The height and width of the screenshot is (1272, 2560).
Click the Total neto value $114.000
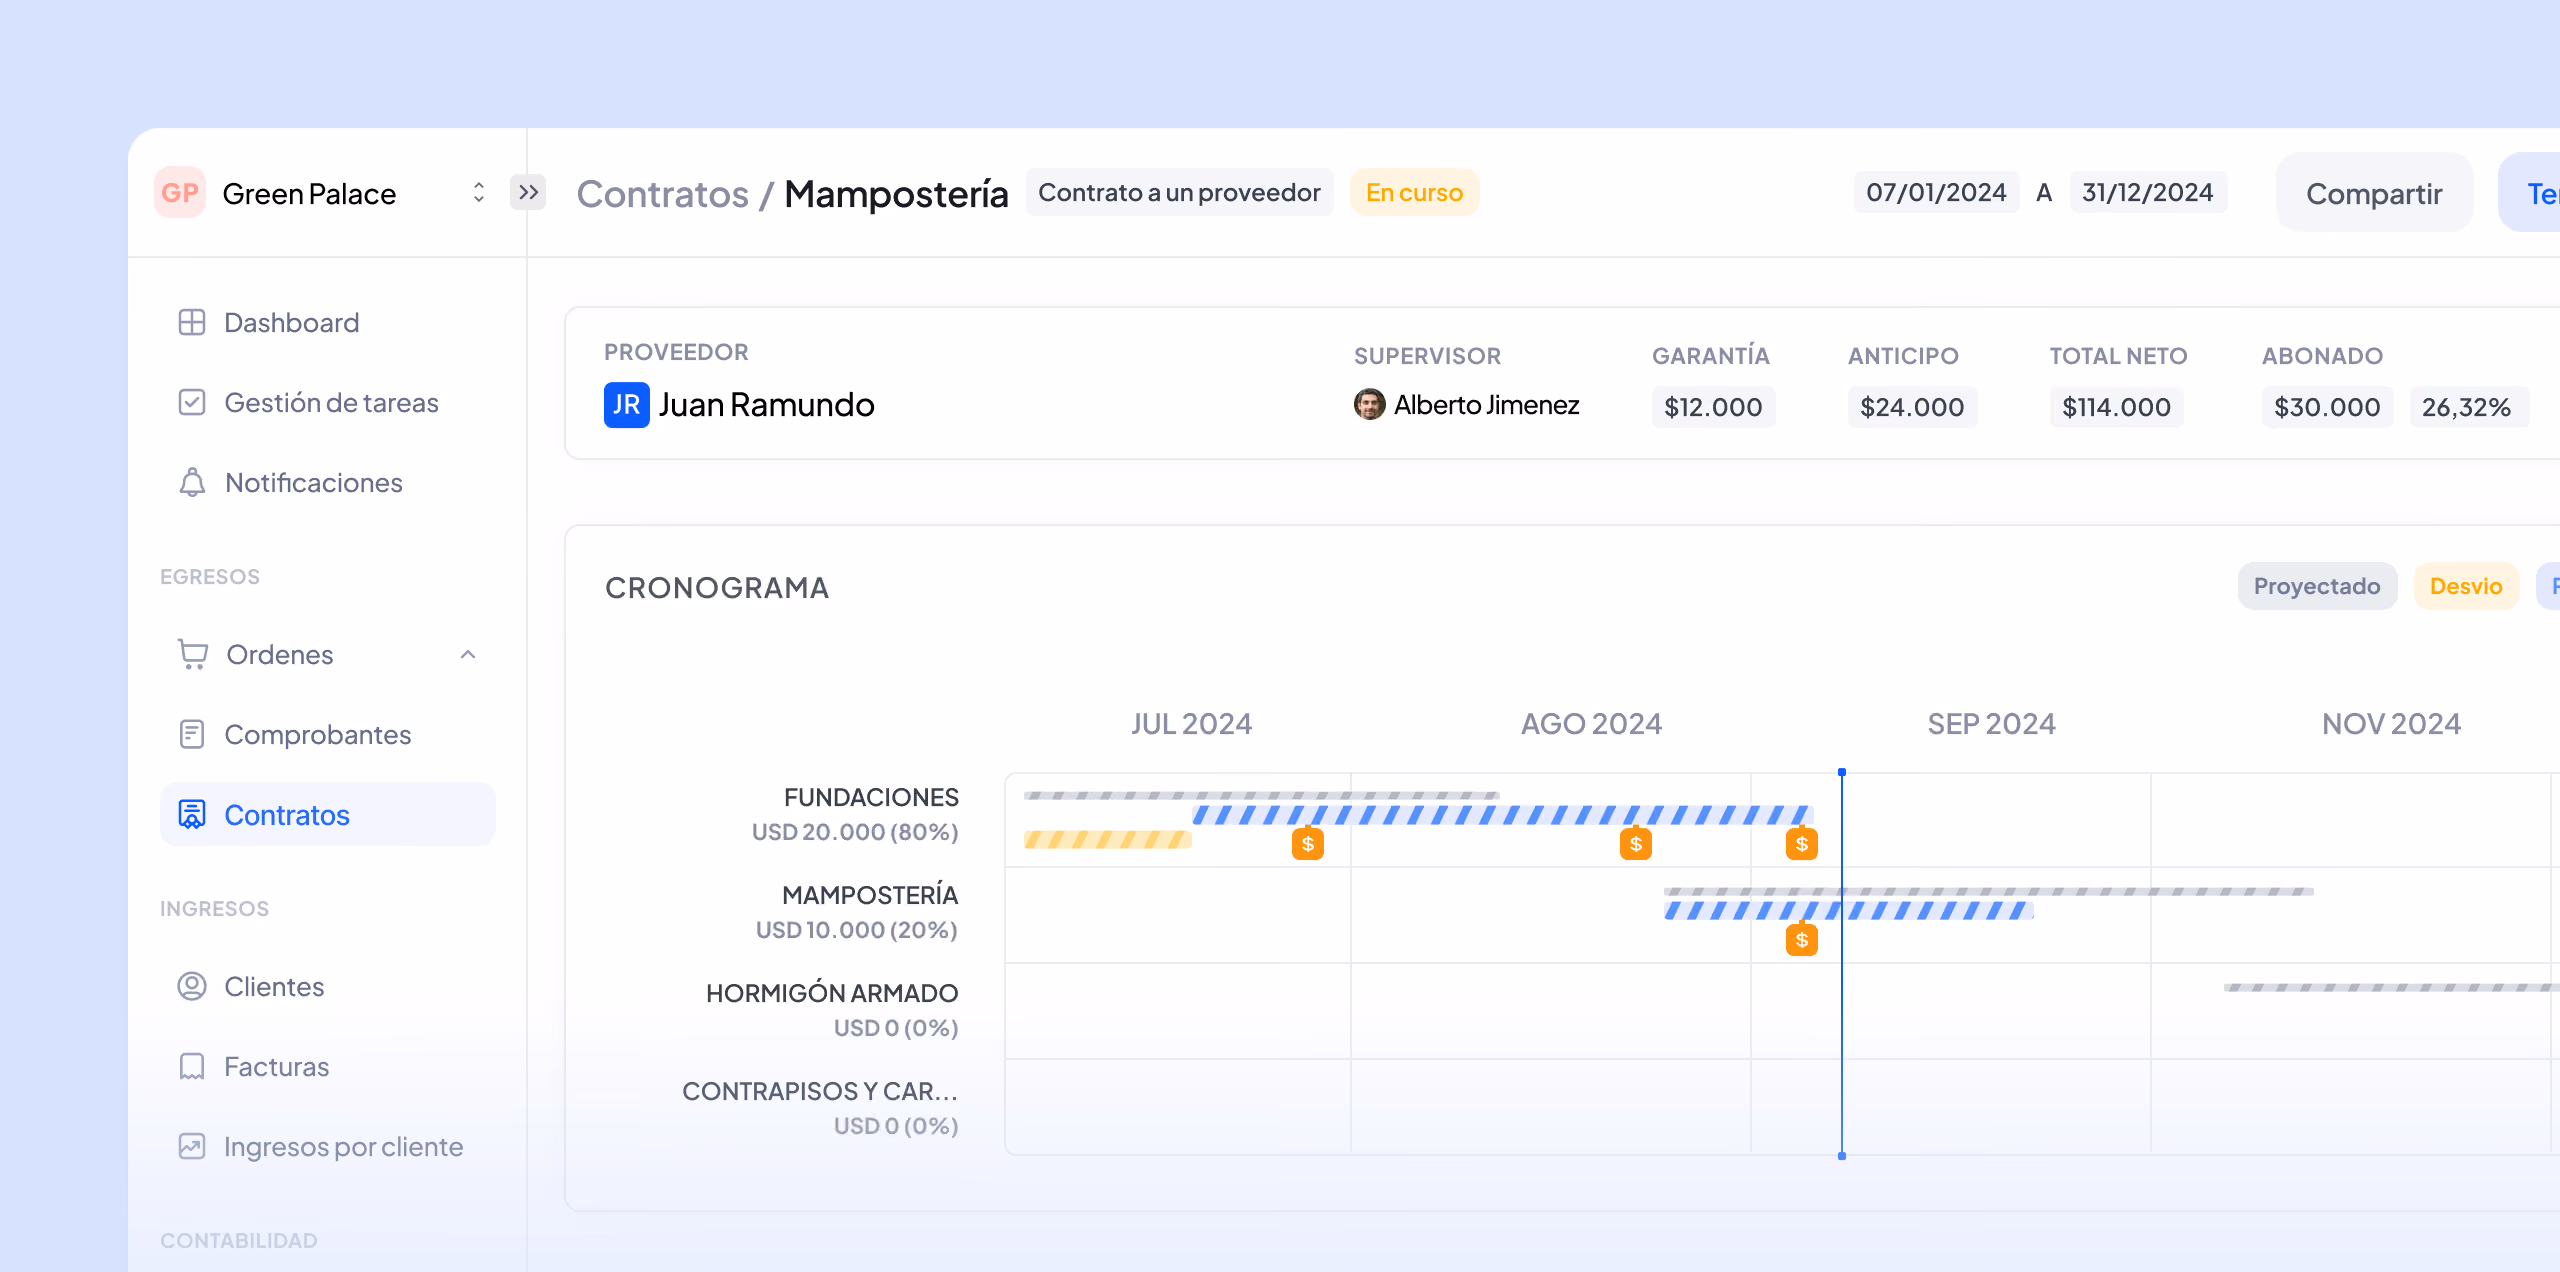[2116, 406]
